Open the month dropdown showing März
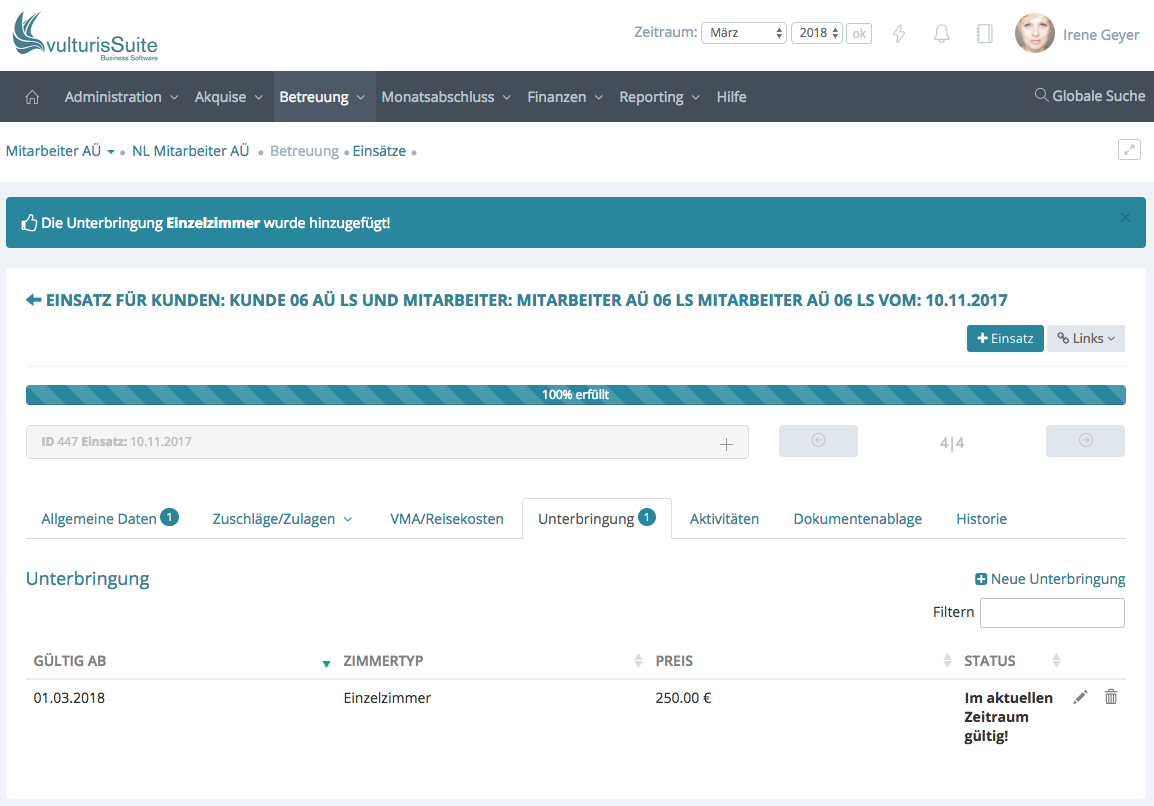 pyautogui.click(x=744, y=33)
